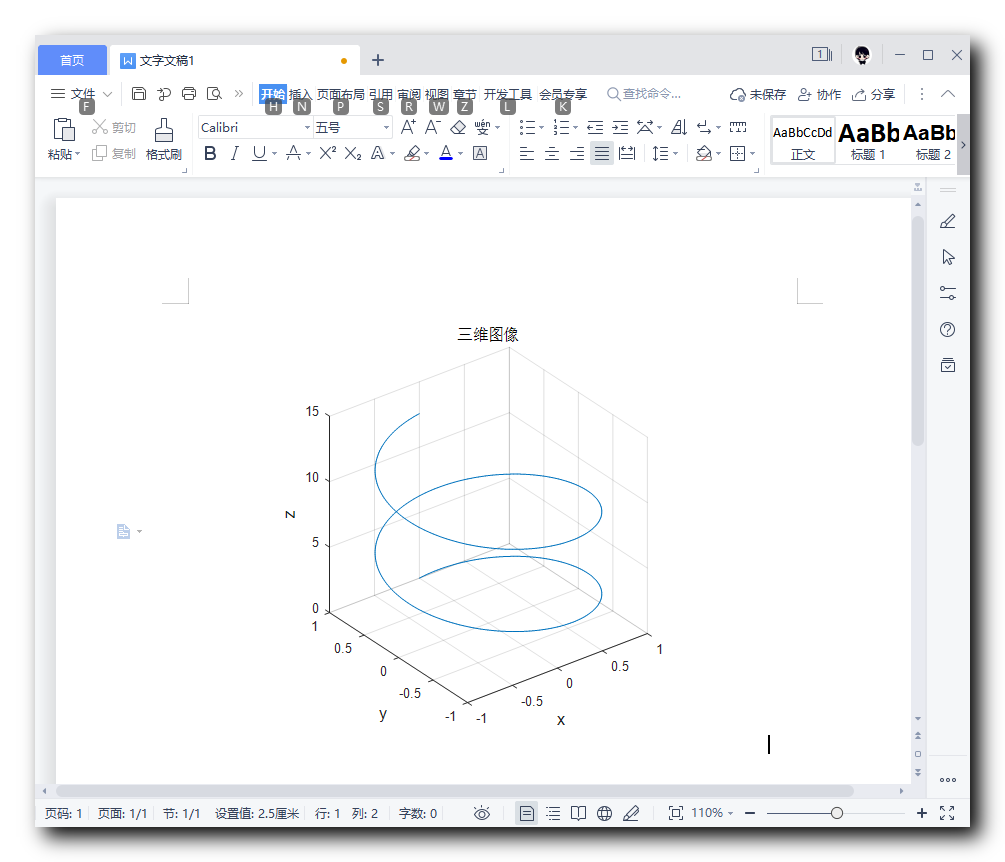Select center text alignment
1005x862 pixels.
coord(552,153)
